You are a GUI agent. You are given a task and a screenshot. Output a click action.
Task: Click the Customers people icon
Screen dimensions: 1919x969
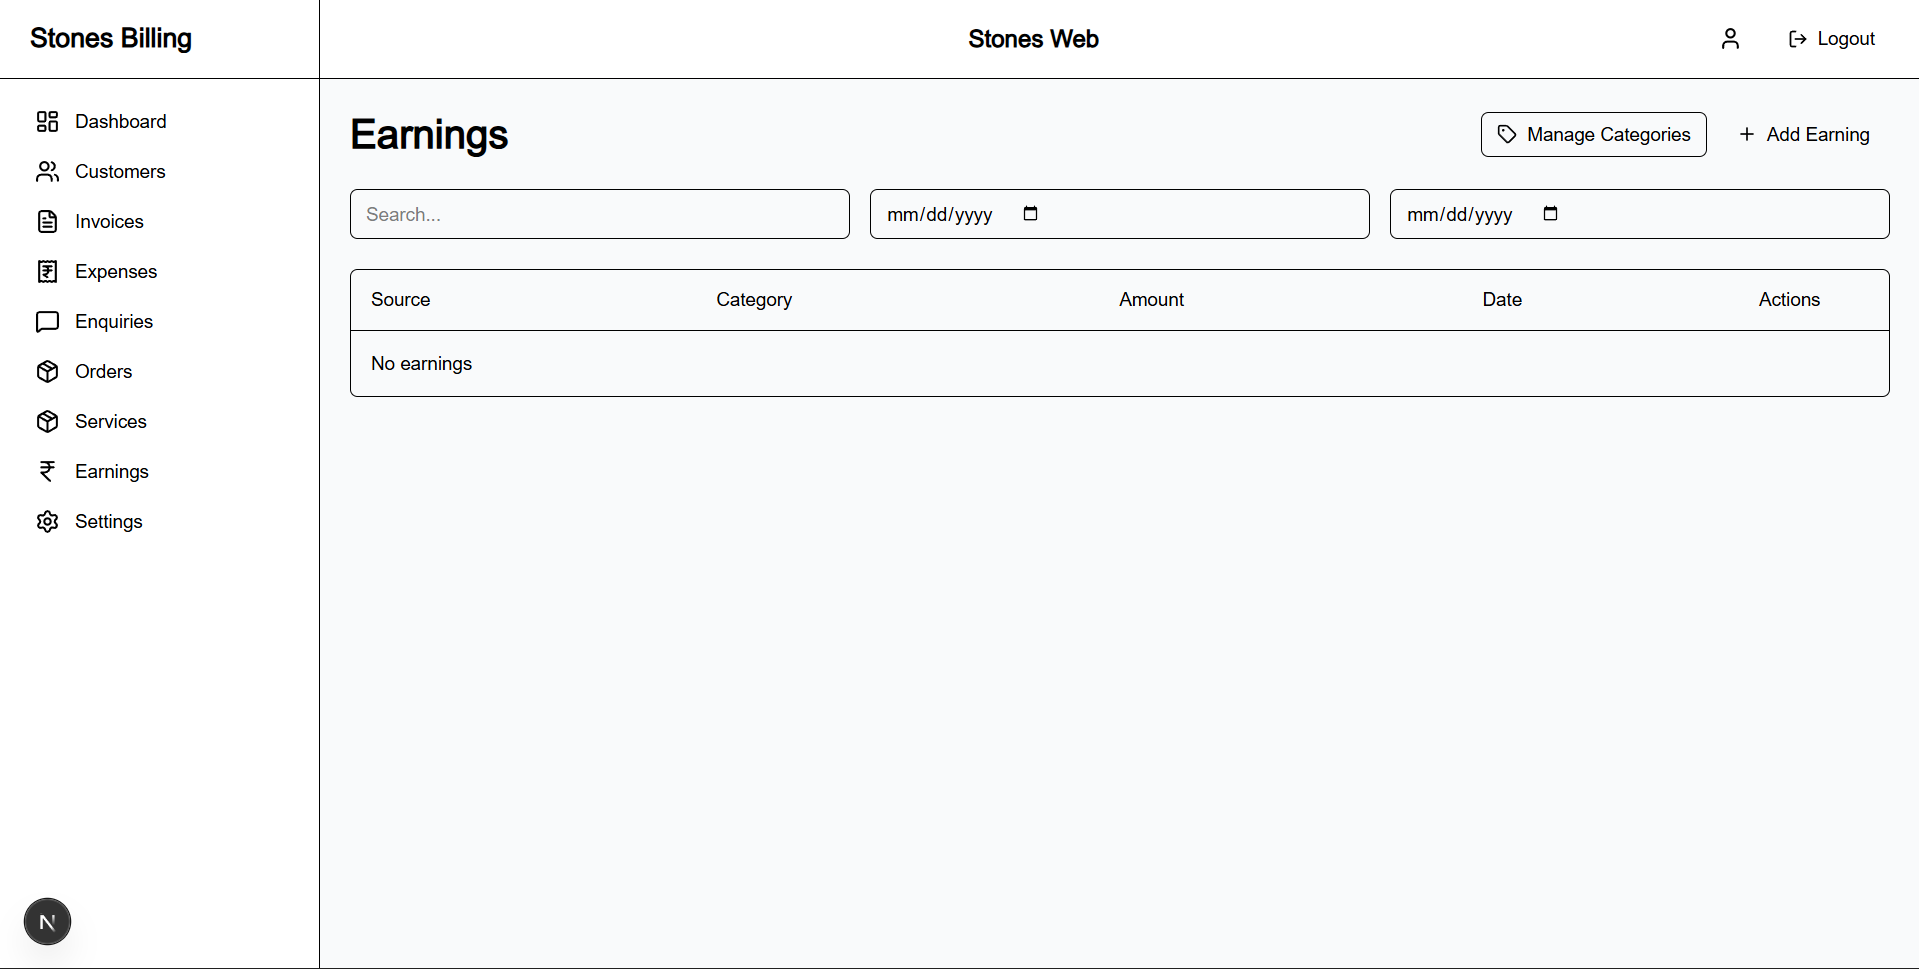tap(47, 172)
